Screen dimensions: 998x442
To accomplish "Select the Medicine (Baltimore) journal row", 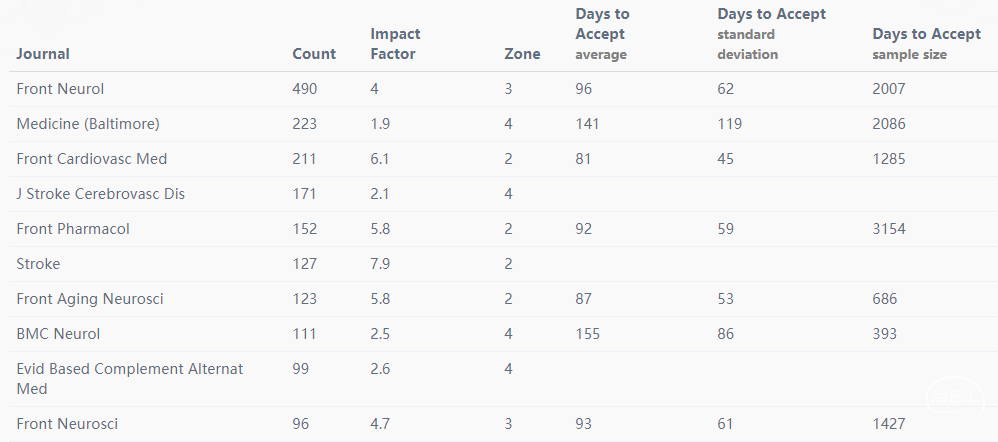I will point(88,124).
